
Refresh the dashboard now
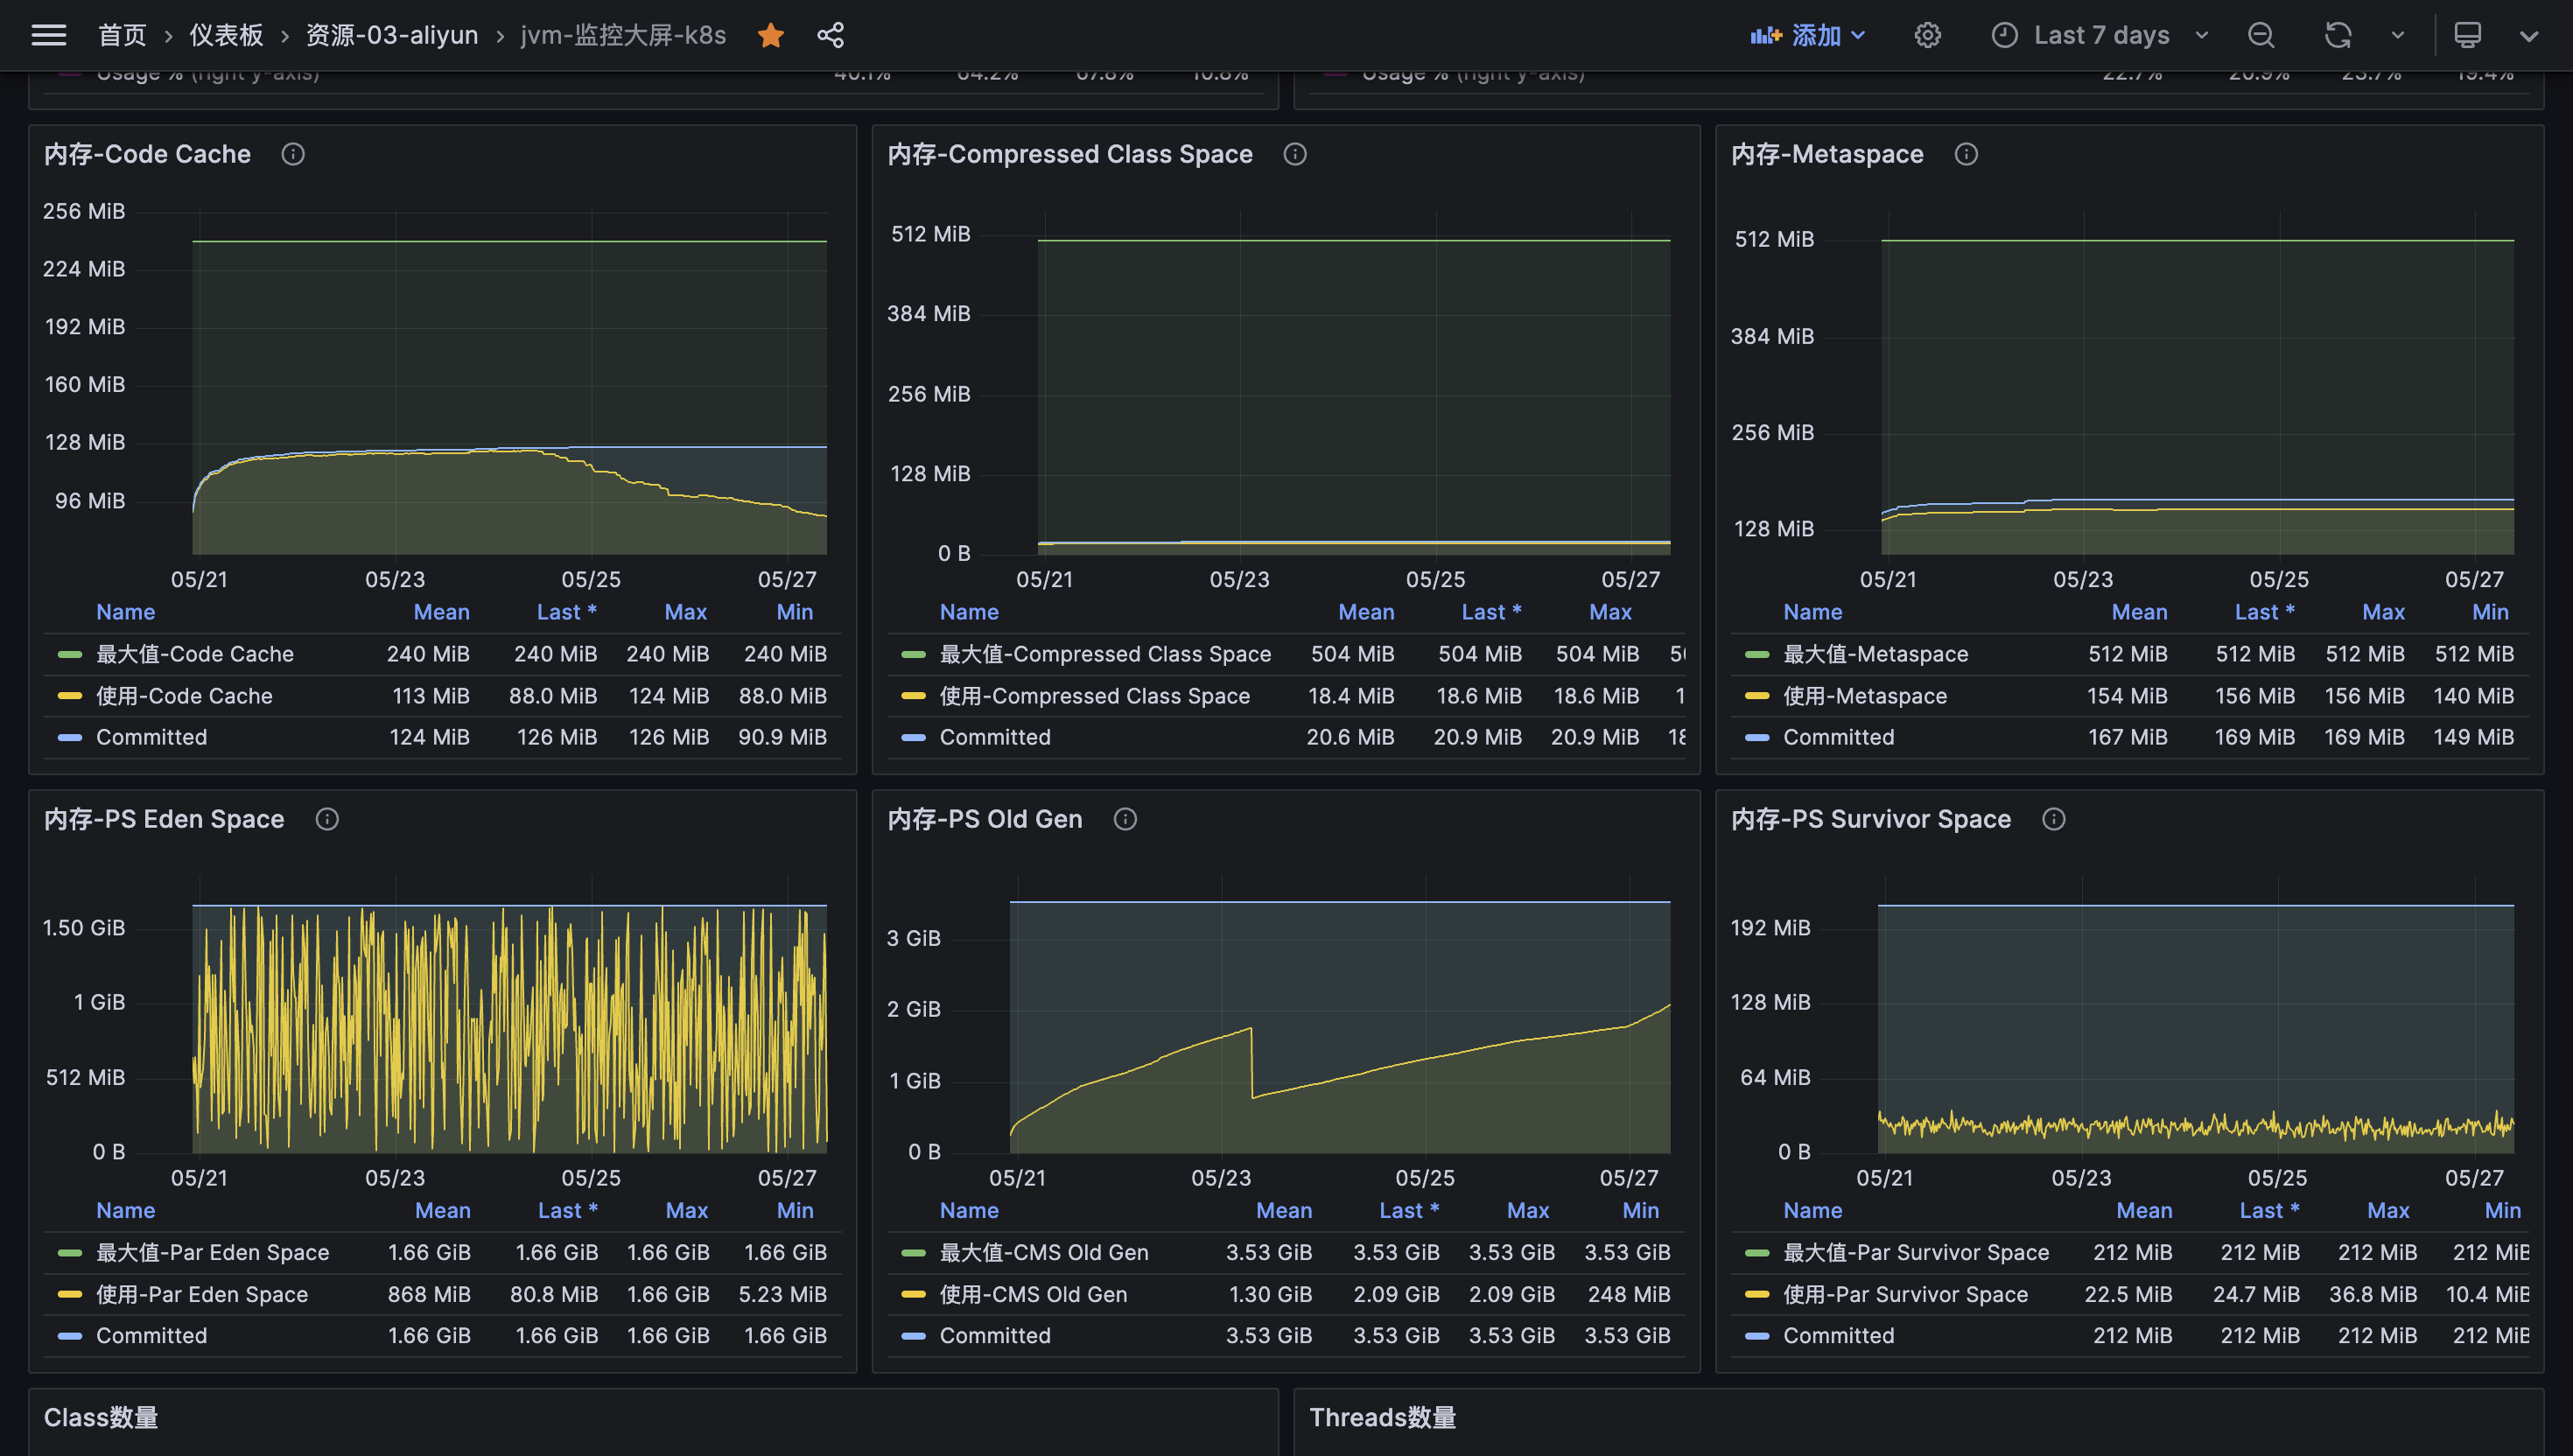[2337, 35]
